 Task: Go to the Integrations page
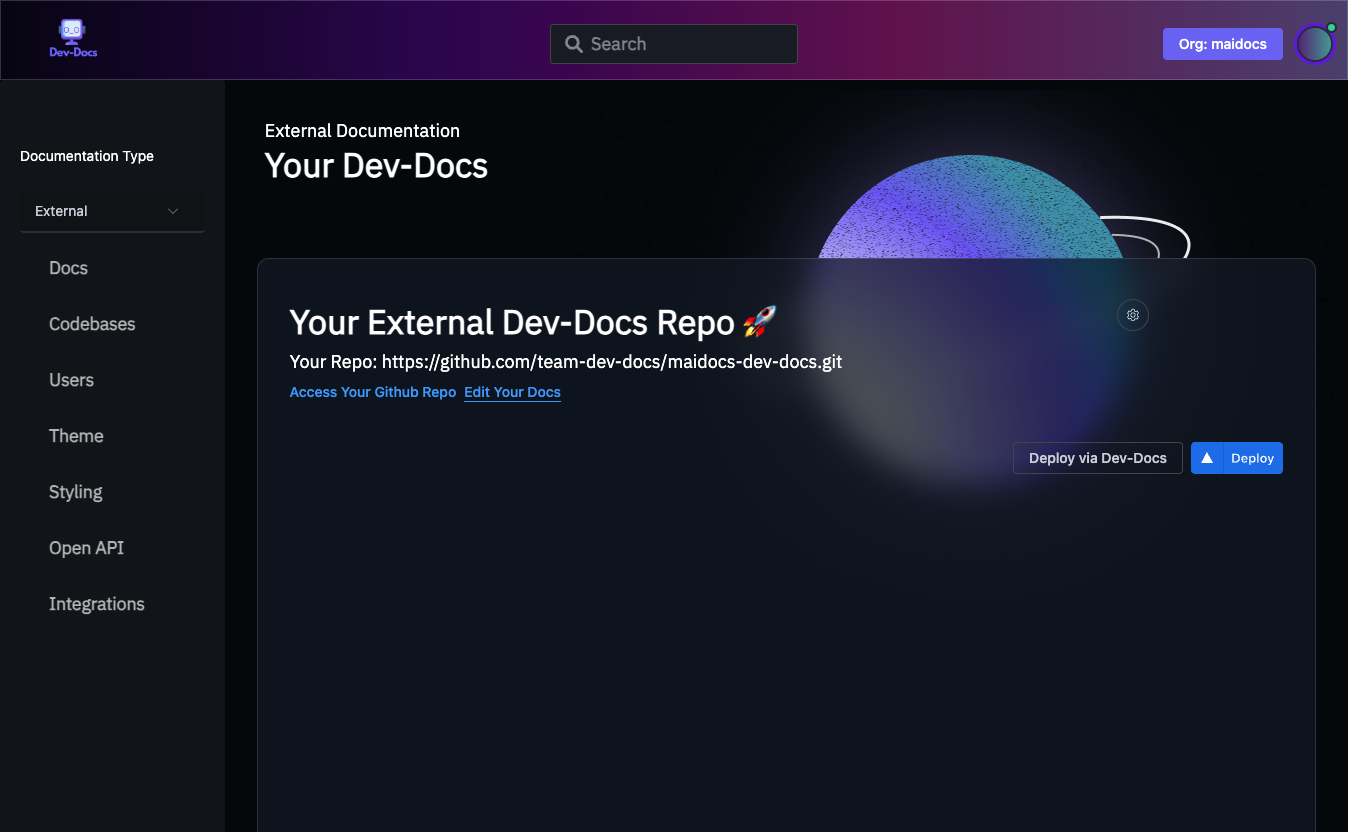(97, 604)
